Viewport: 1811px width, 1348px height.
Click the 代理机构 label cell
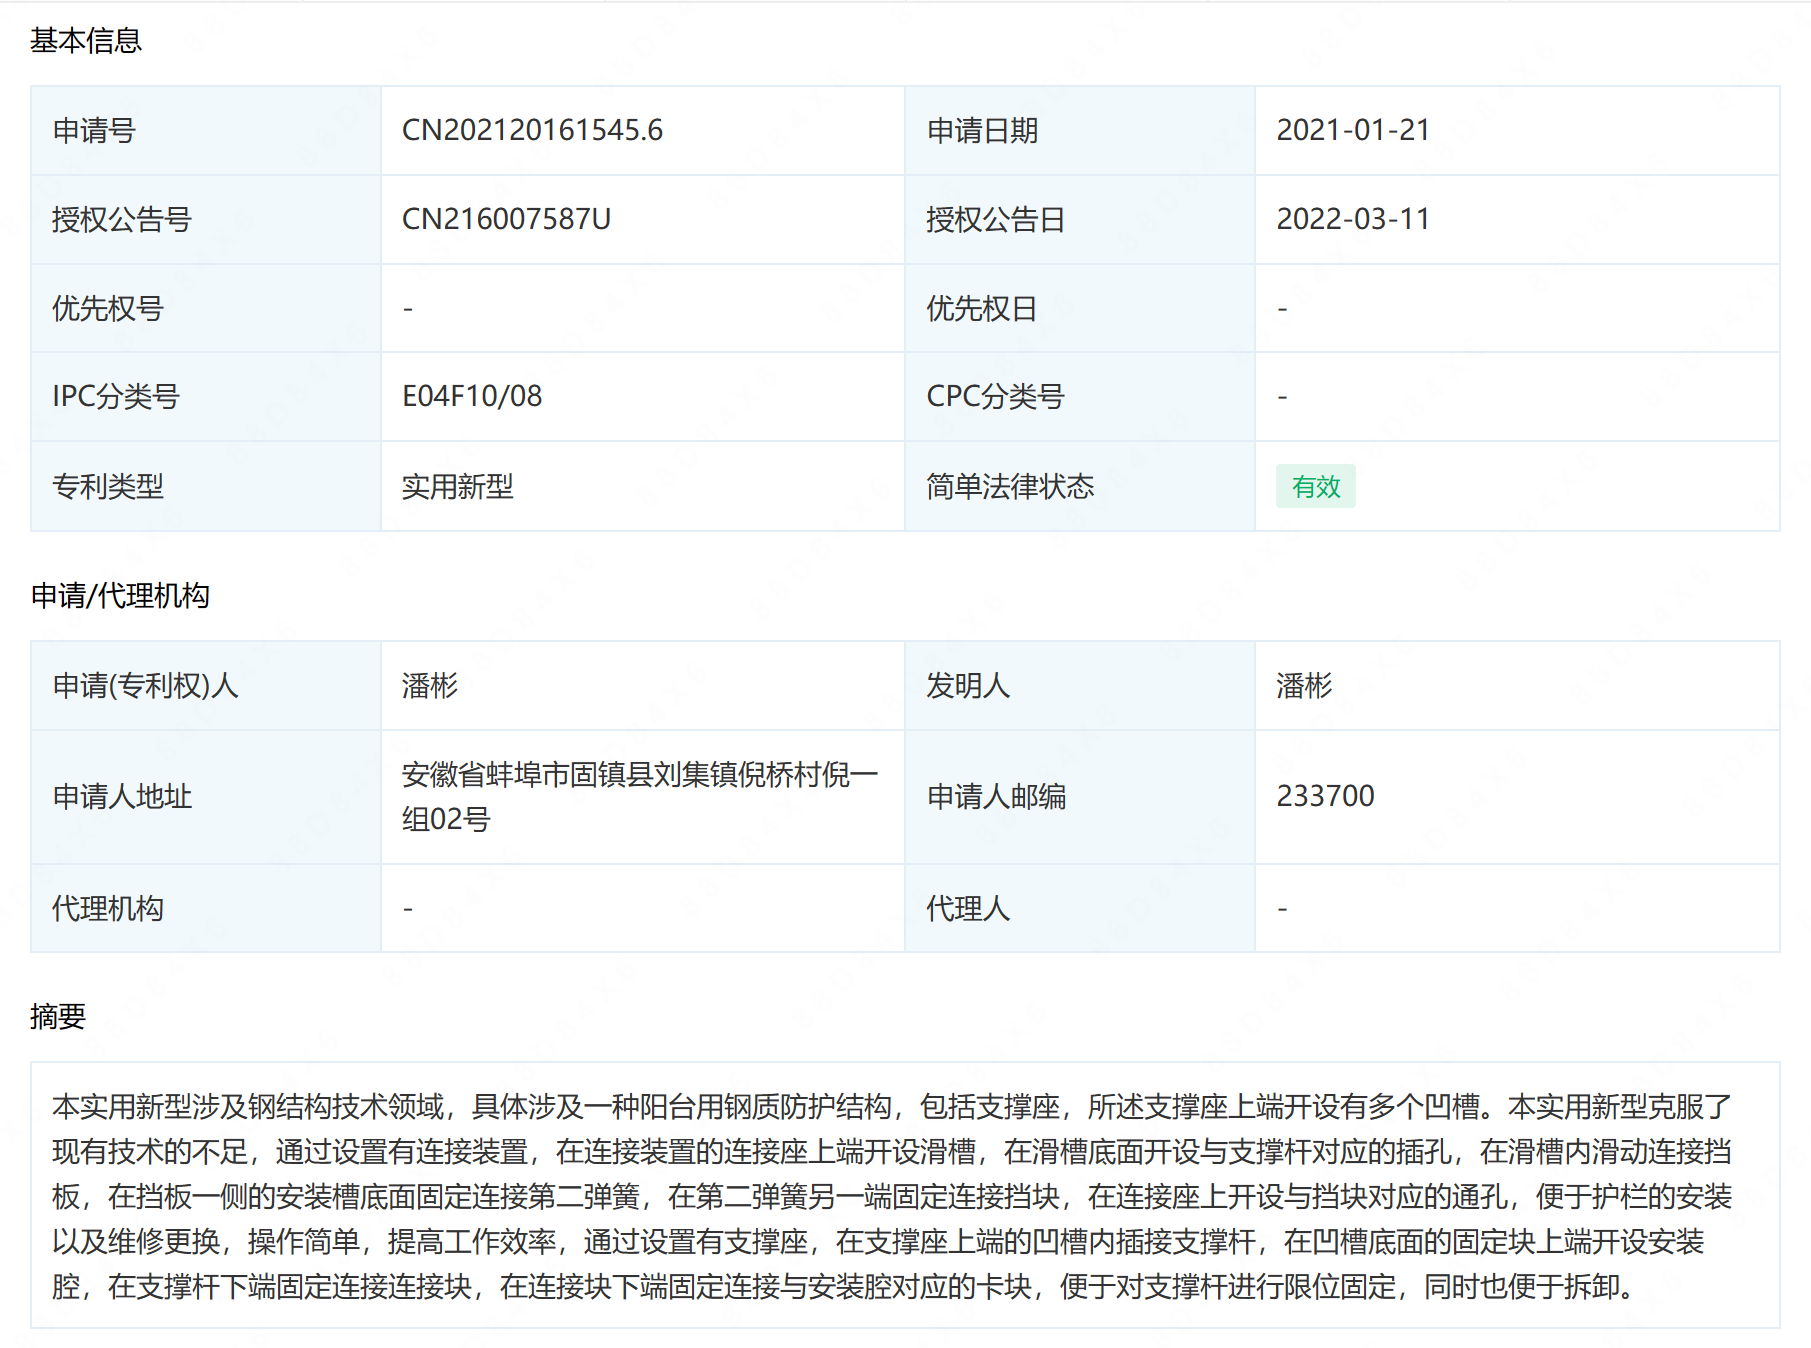pyautogui.click(x=206, y=908)
